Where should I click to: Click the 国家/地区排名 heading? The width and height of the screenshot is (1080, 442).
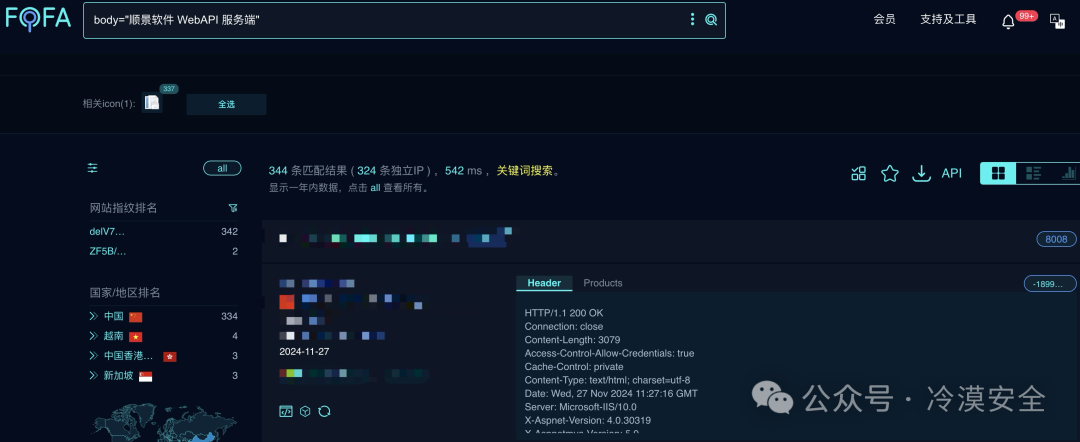125,293
